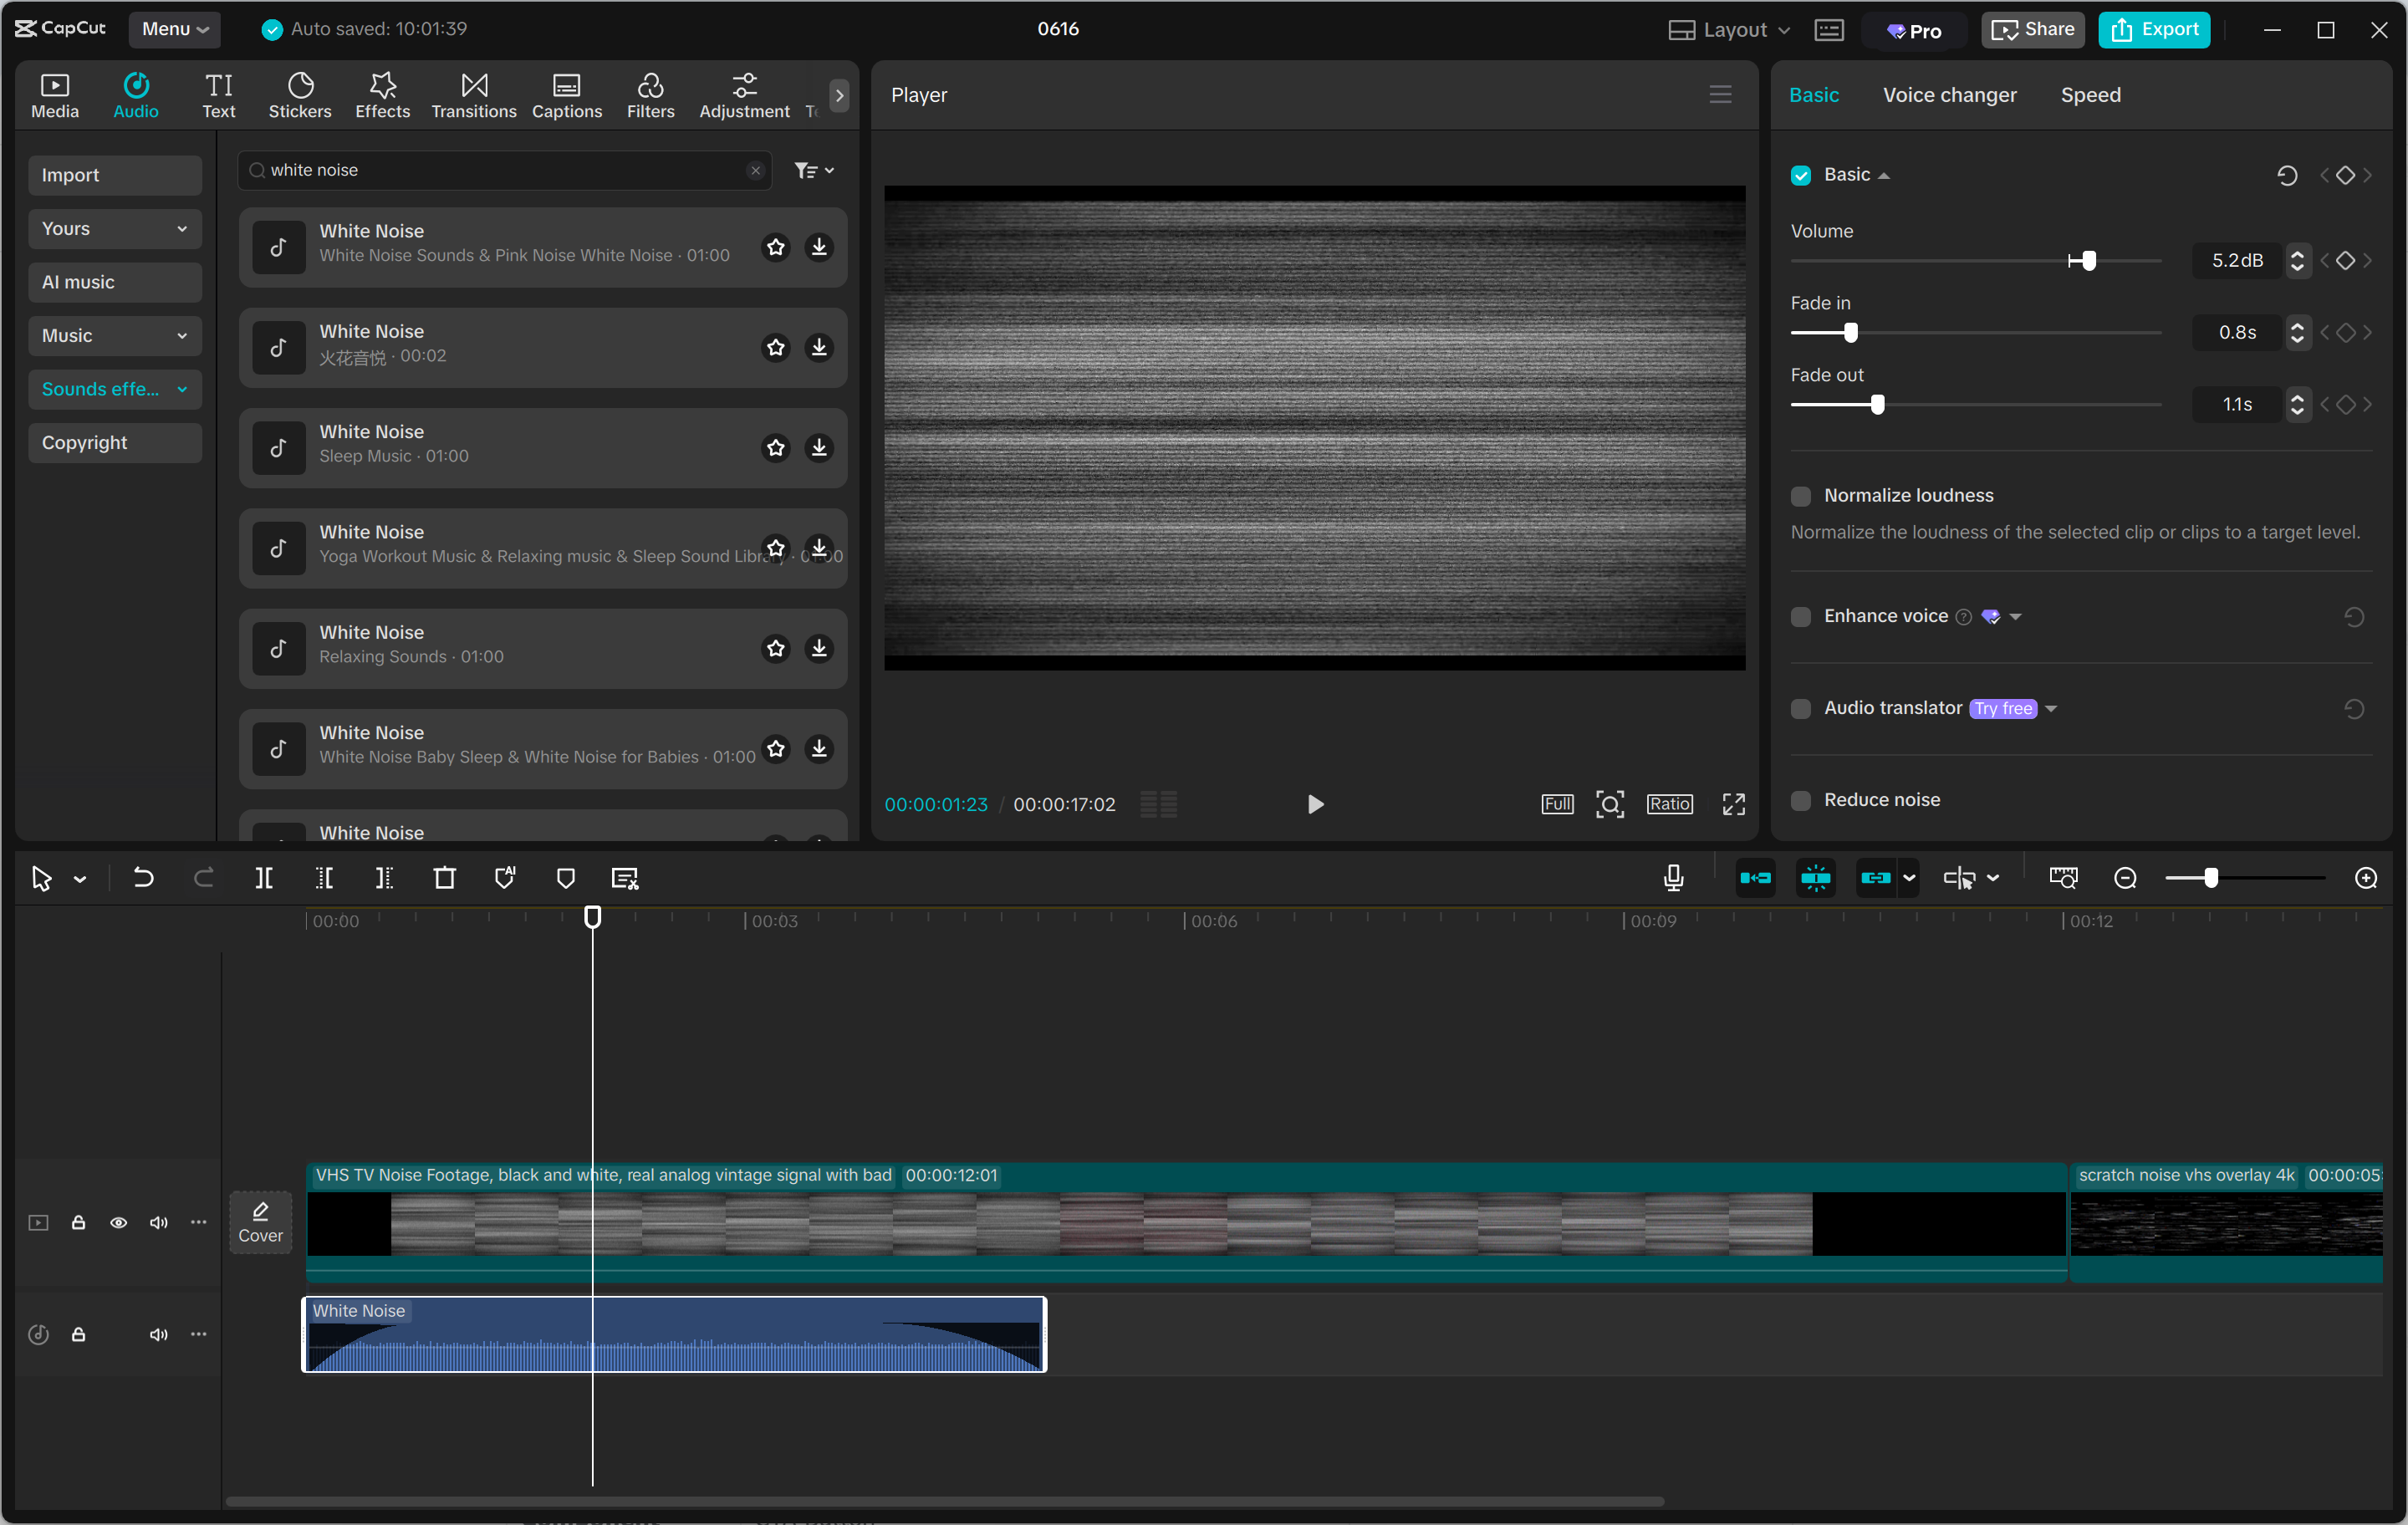This screenshot has width=2408, height=1525.
Task: Click the timeline zoom slider
Action: pos(2211,877)
